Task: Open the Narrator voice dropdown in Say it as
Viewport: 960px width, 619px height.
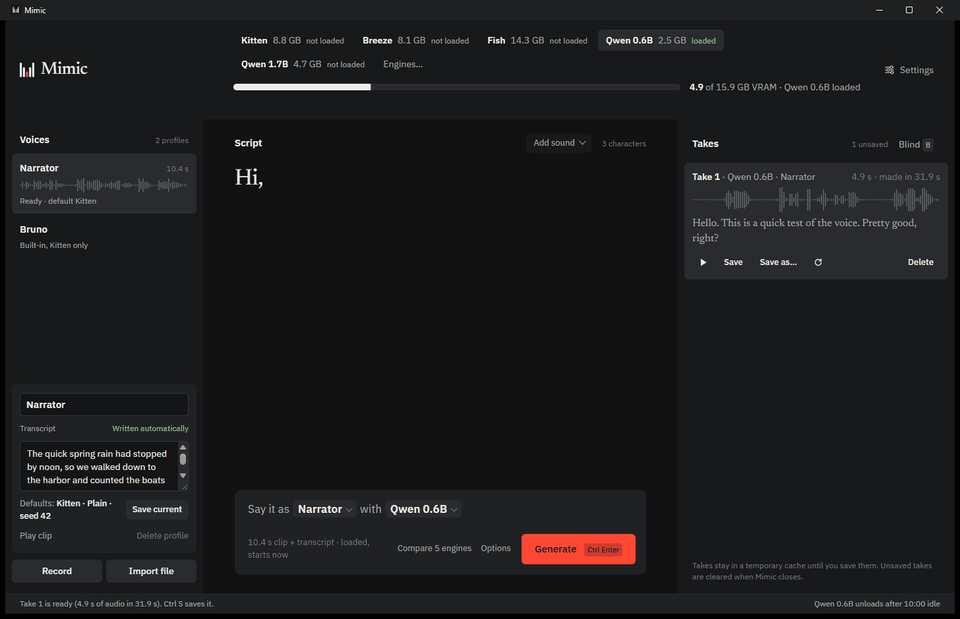Action: click(x=324, y=509)
